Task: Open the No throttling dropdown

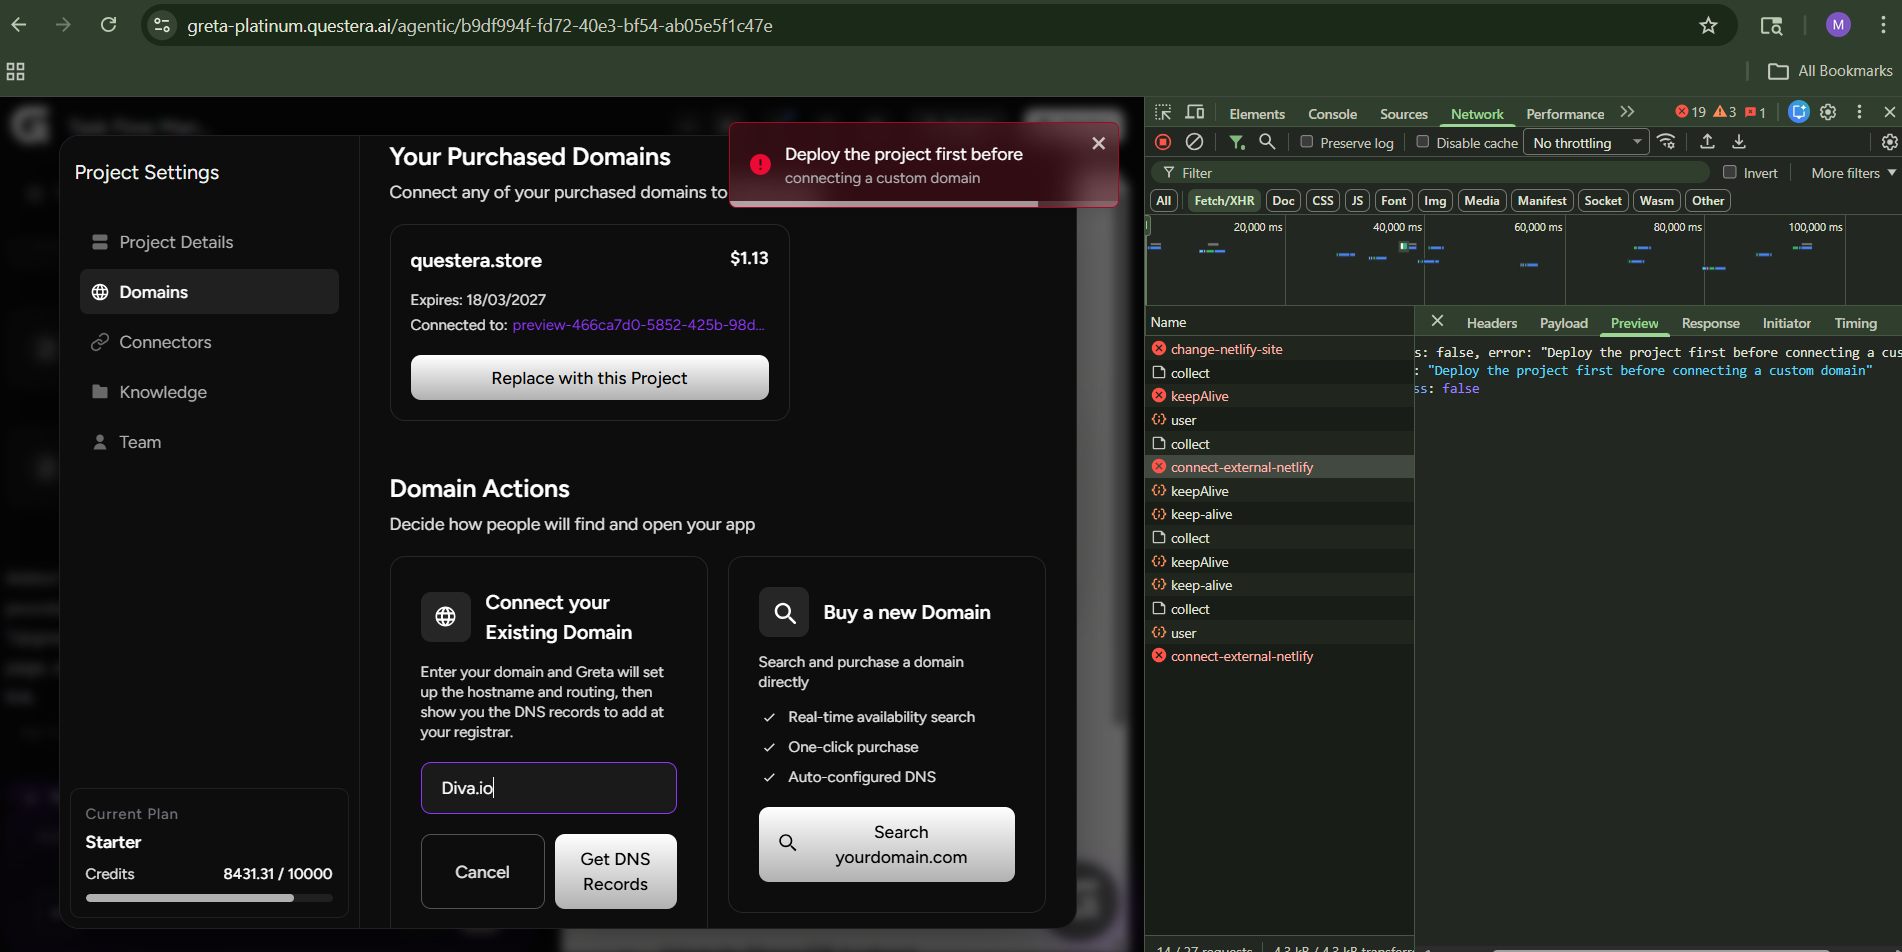Action: pyautogui.click(x=1586, y=143)
